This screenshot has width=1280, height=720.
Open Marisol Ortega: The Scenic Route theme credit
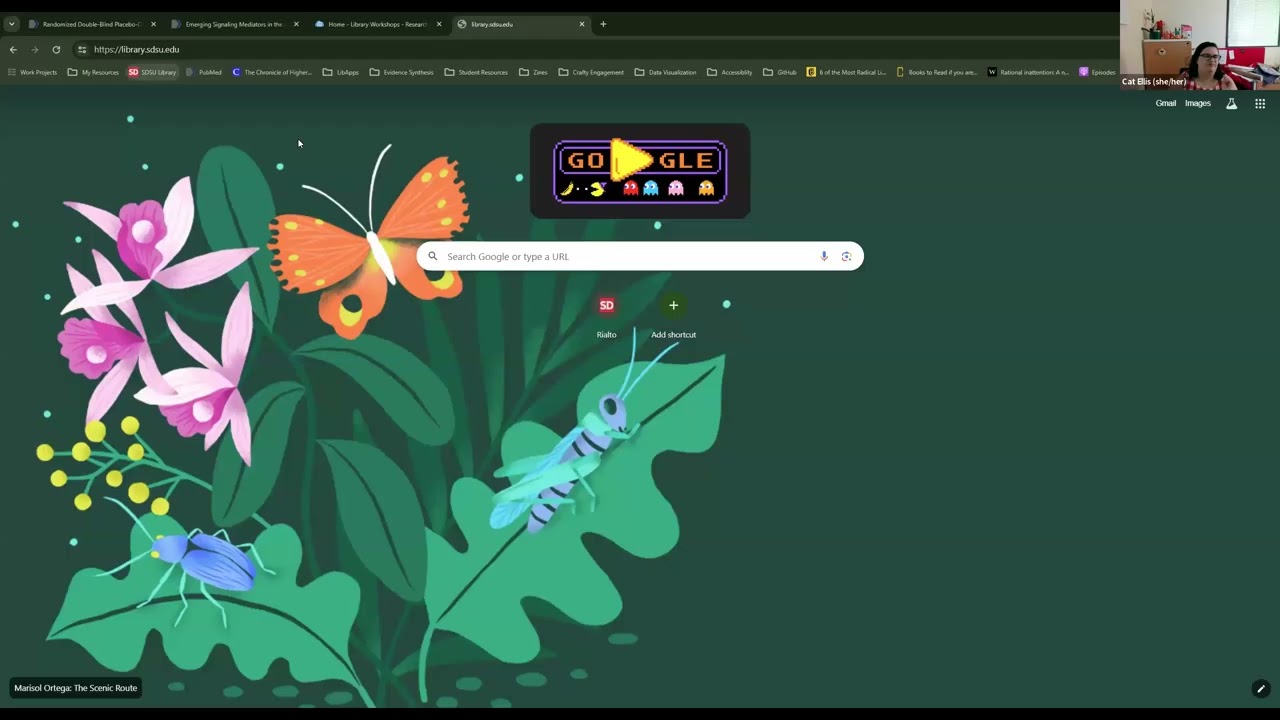(x=76, y=688)
